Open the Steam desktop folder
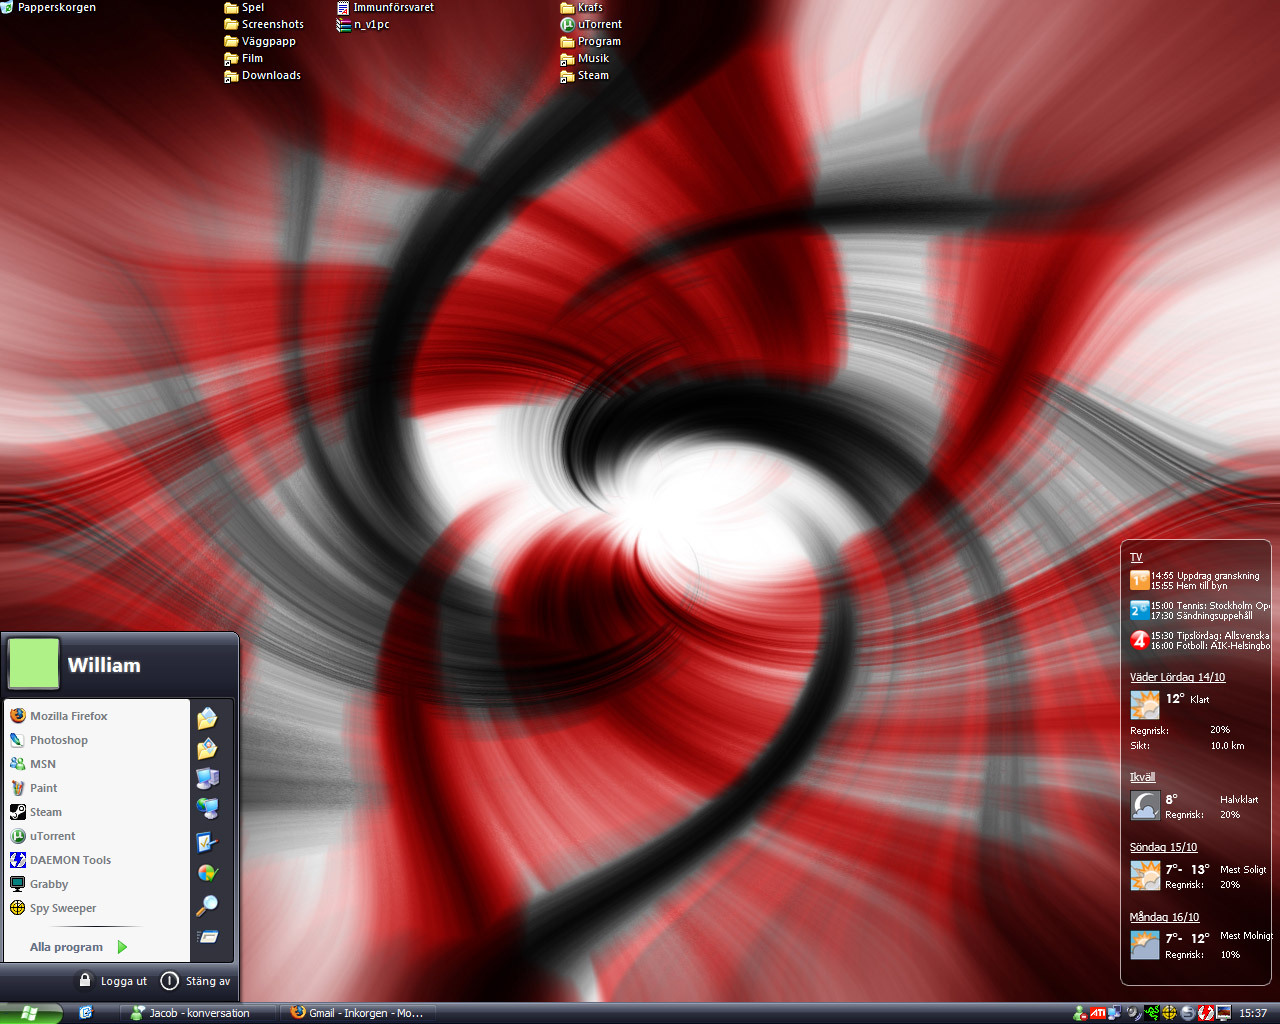This screenshot has width=1280, height=1024. [x=585, y=75]
